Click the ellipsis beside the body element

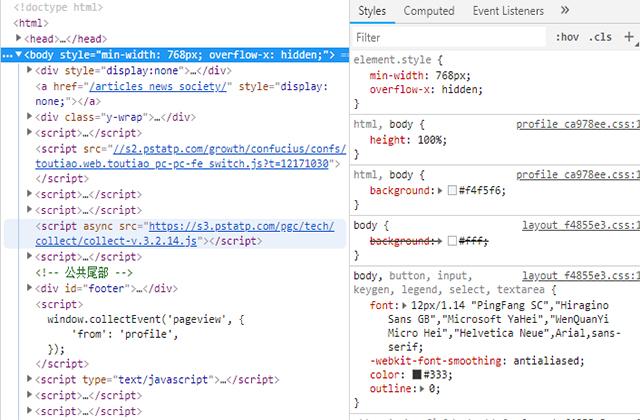(x=7, y=54)
